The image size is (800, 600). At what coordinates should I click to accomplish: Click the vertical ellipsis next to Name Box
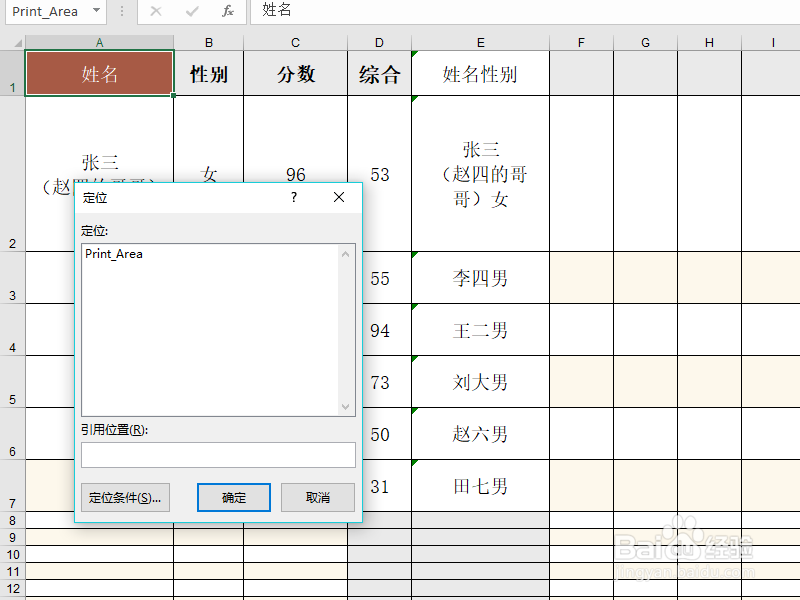(122, 12)
